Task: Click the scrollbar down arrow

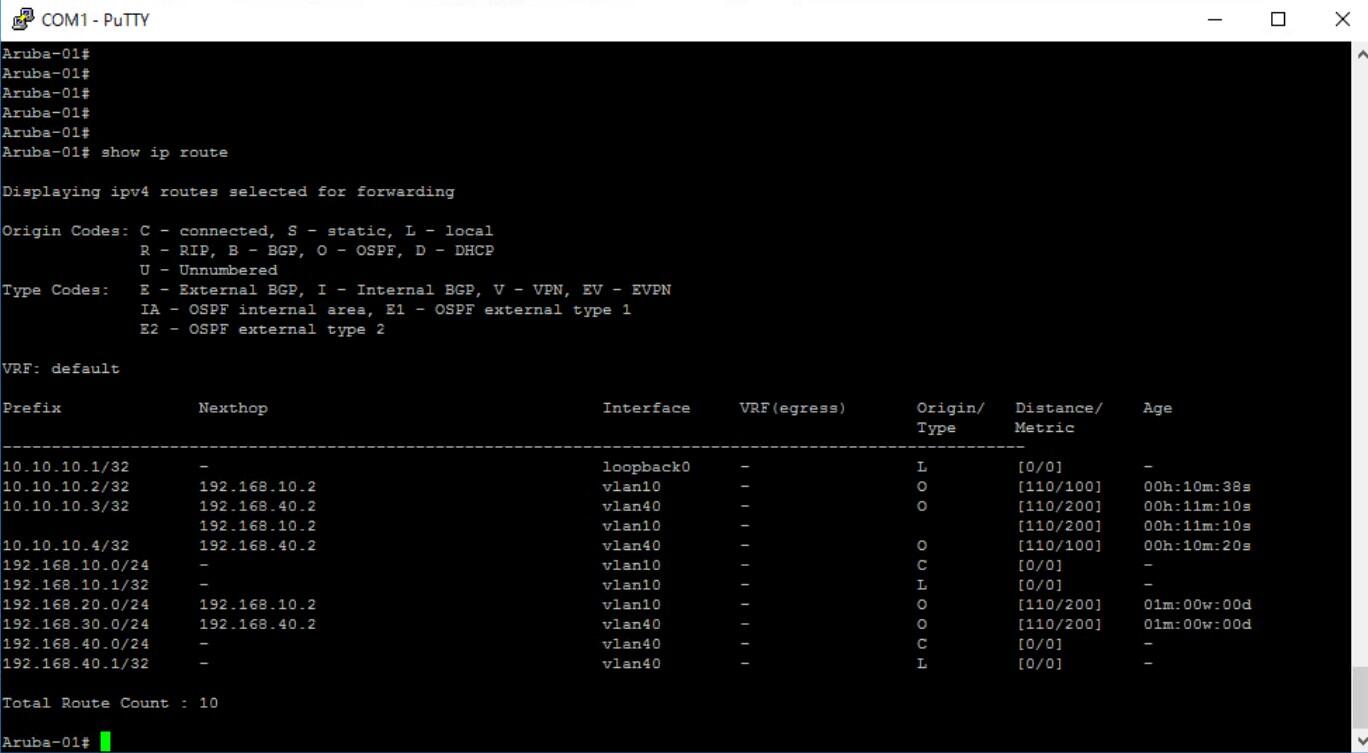Action: tap(1359, 742)
